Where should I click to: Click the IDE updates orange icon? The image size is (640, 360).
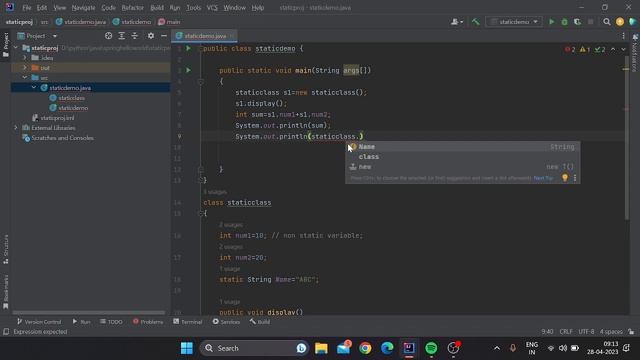coord(620,22)
